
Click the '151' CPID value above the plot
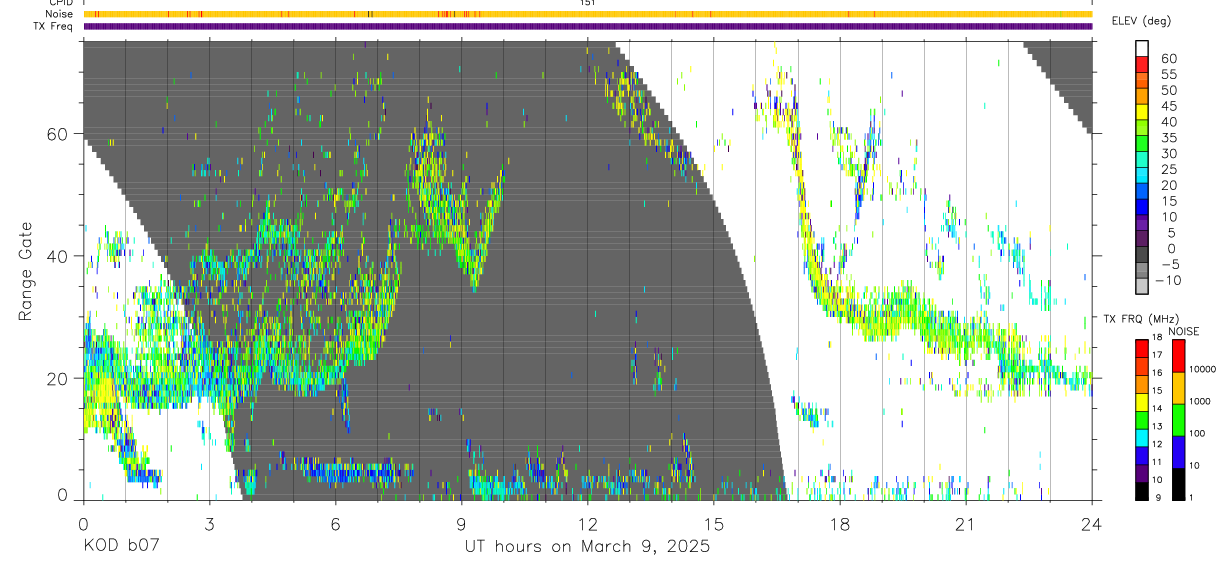(588, 3)
